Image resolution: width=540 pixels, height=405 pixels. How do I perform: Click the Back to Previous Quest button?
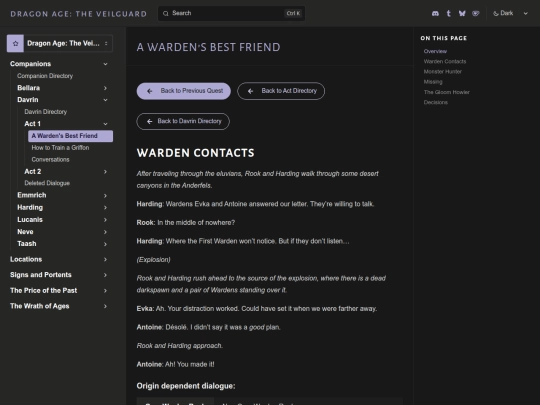(x=184, y=91)
